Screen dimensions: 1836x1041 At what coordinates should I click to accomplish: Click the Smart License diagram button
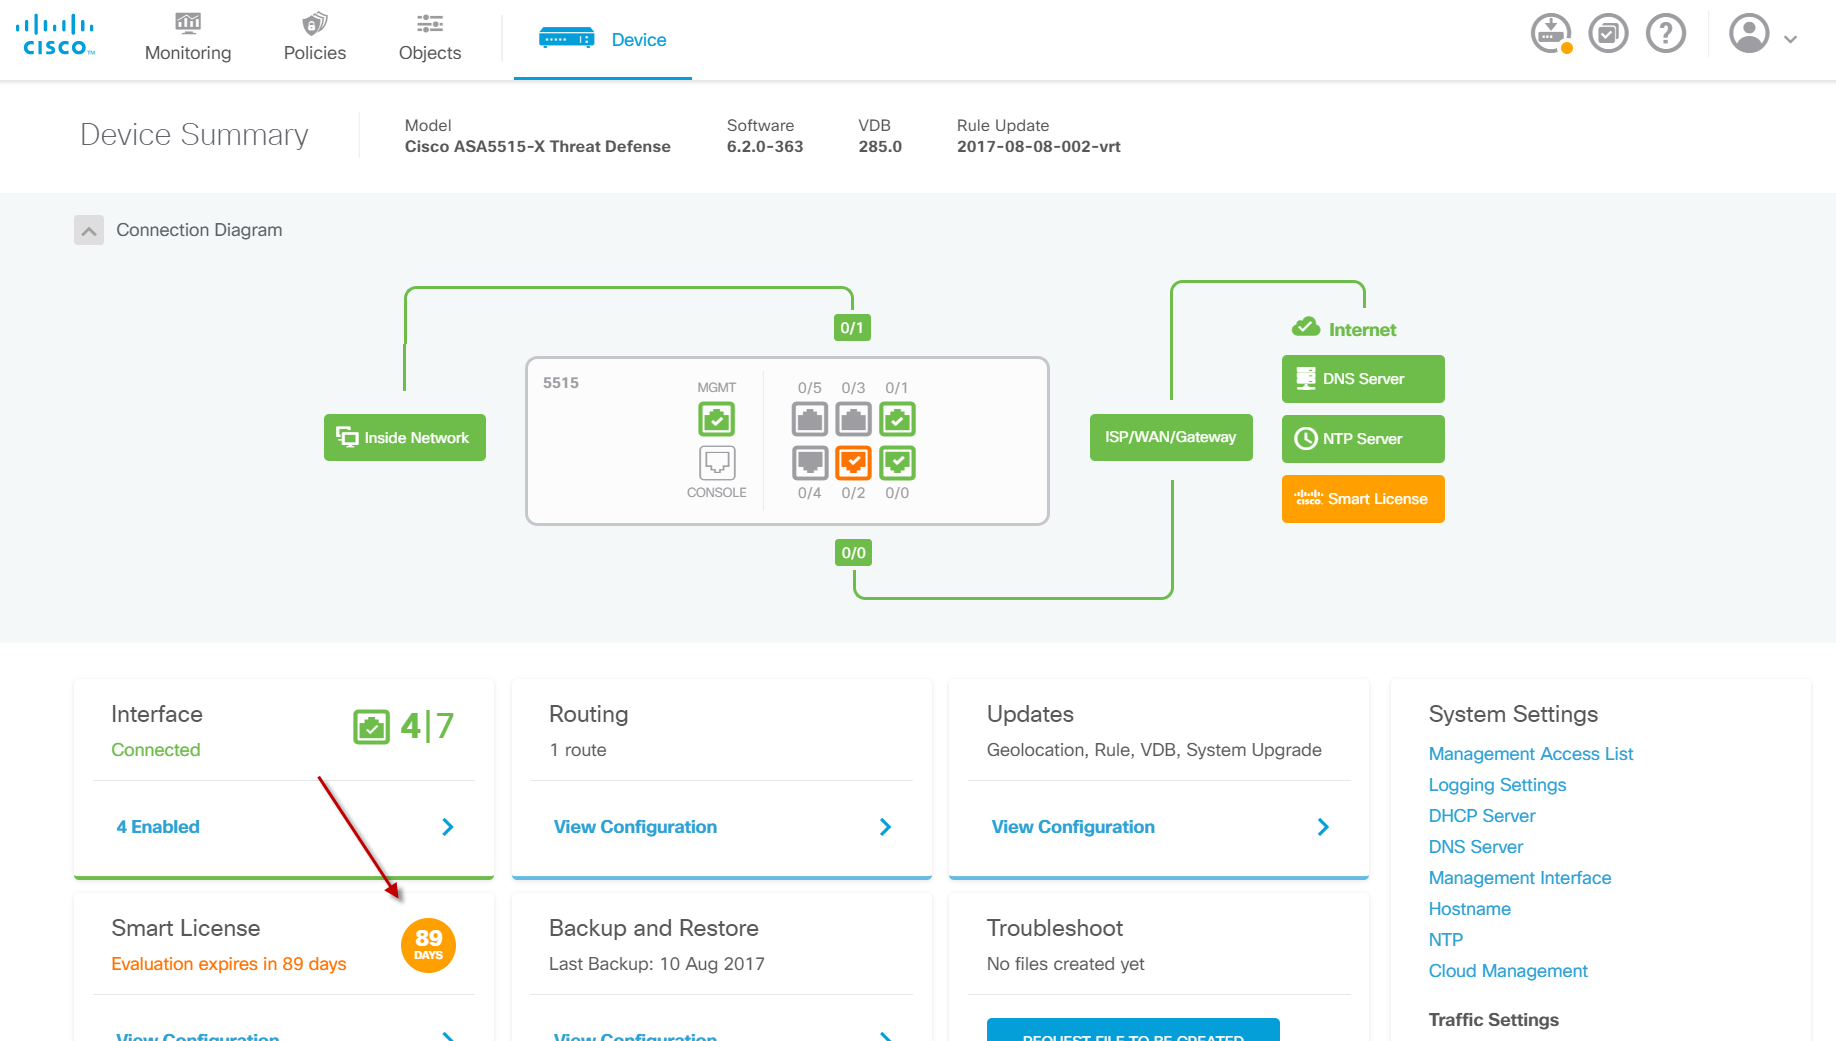1363,499
